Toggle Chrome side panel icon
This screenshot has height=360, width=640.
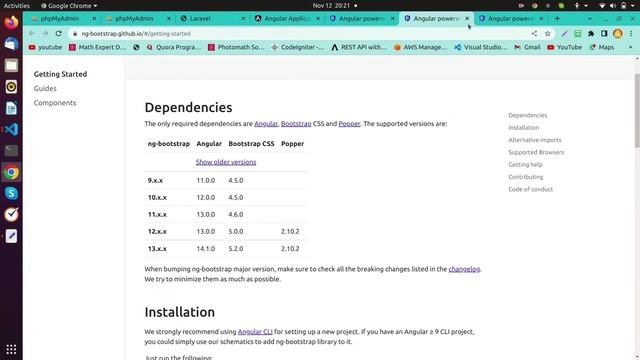click(604, 33)
